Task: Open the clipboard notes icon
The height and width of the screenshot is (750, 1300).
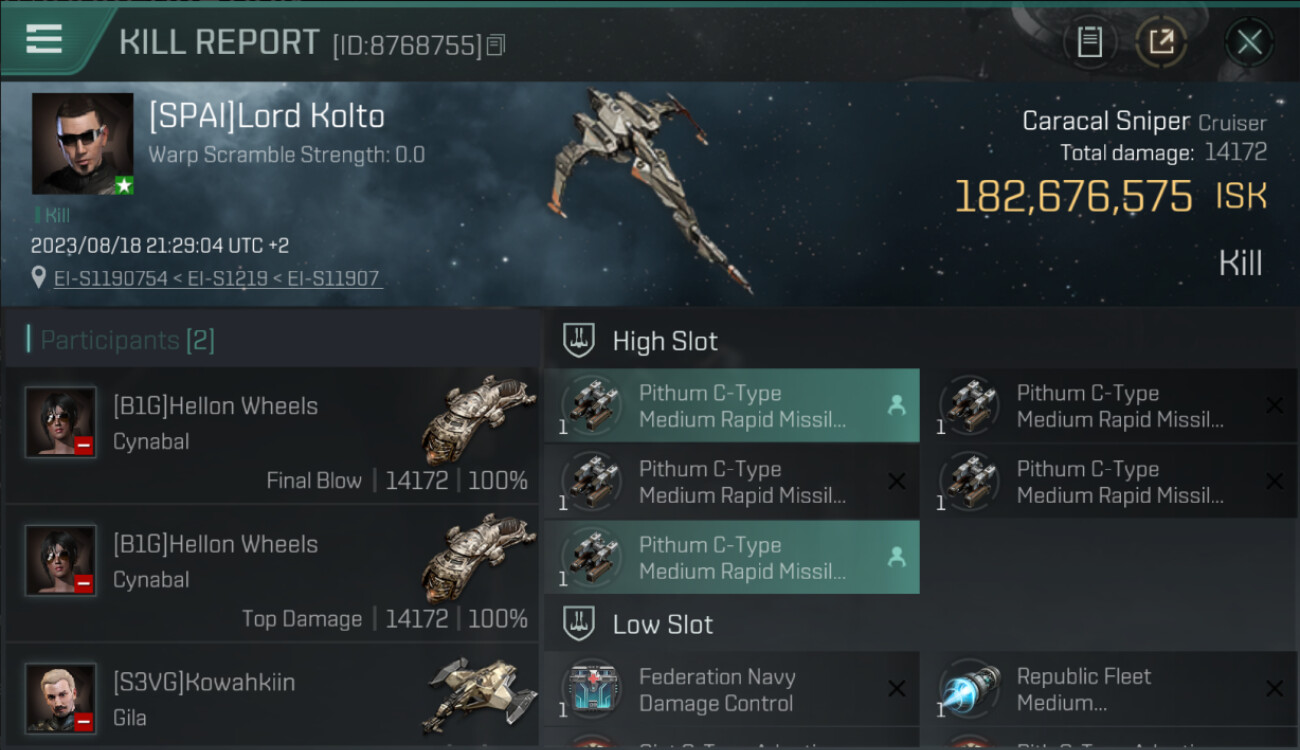Action: pyautogui.click(x=1089, y=42)
